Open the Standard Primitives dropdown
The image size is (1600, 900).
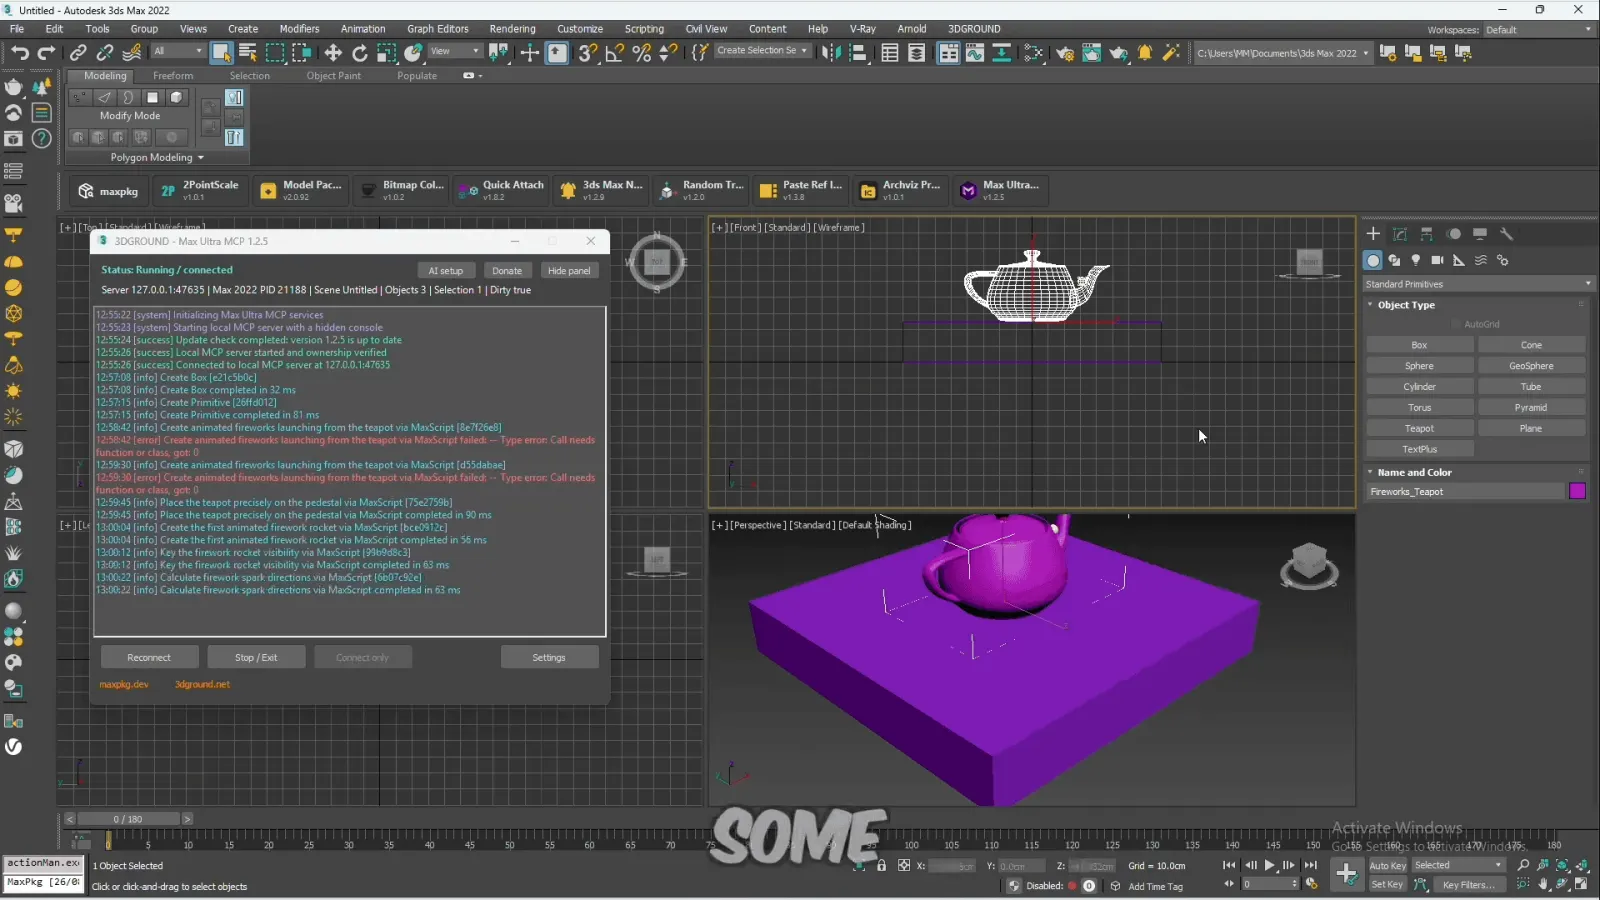tap(1478, 284)
